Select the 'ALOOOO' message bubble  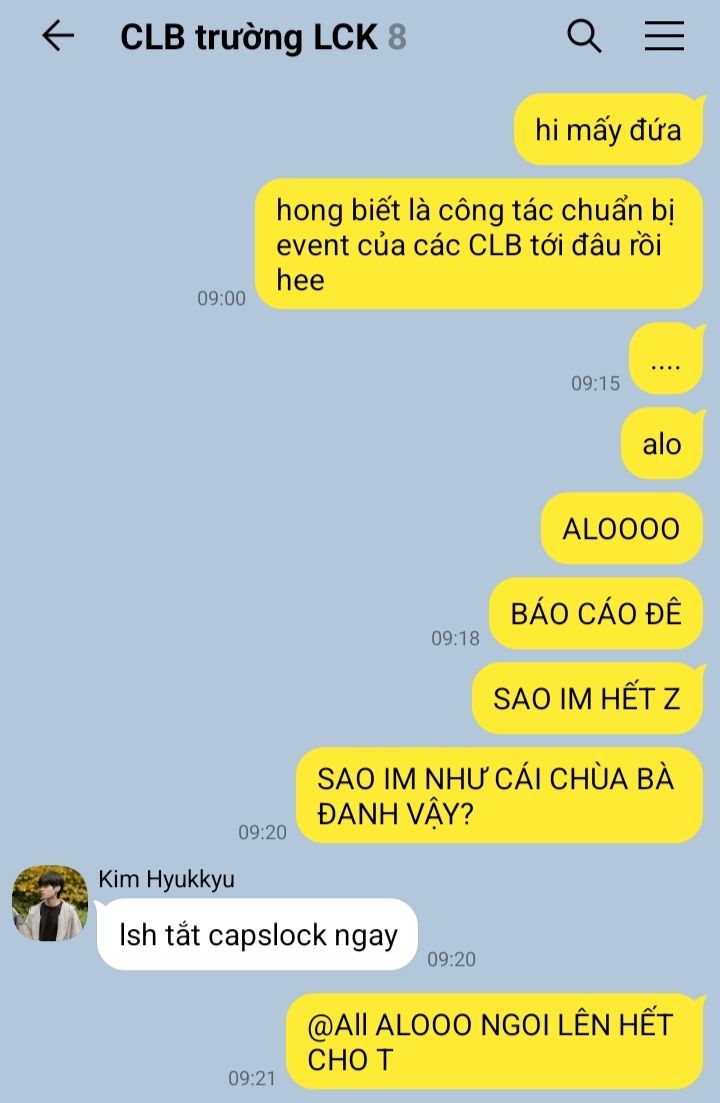622,529
